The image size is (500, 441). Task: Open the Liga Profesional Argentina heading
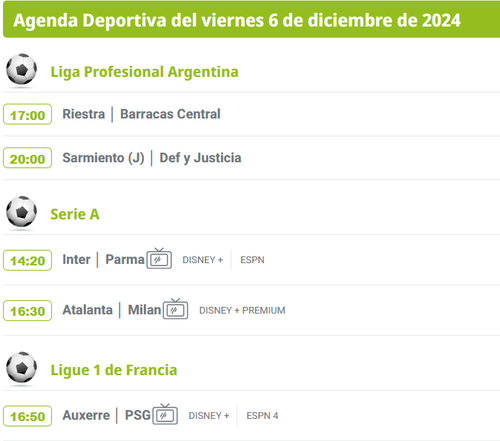[144, 72]
